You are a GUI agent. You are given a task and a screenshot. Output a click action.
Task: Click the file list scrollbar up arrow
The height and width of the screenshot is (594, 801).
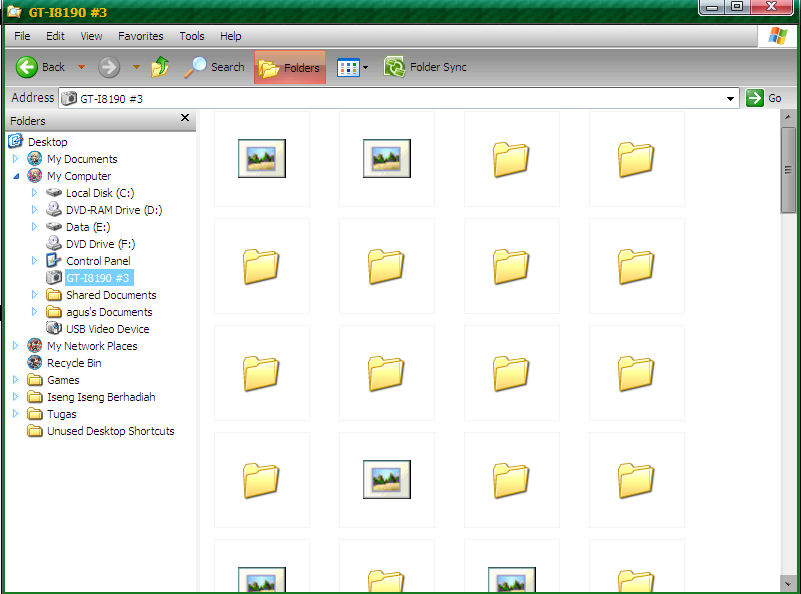click(x=788, y=117)
